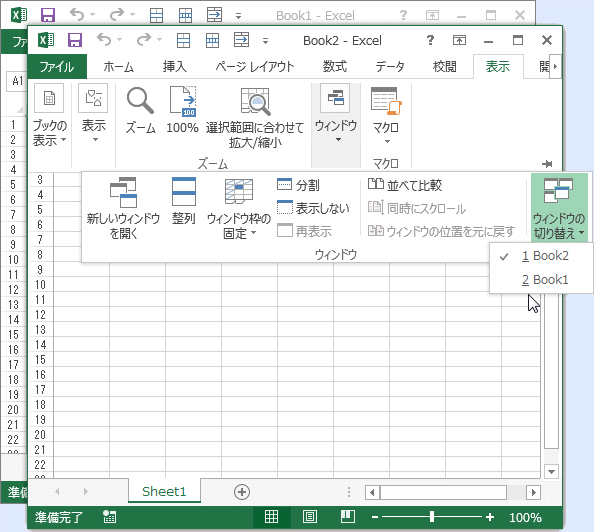Click Arrange All (整列) icon

[184, 201]
